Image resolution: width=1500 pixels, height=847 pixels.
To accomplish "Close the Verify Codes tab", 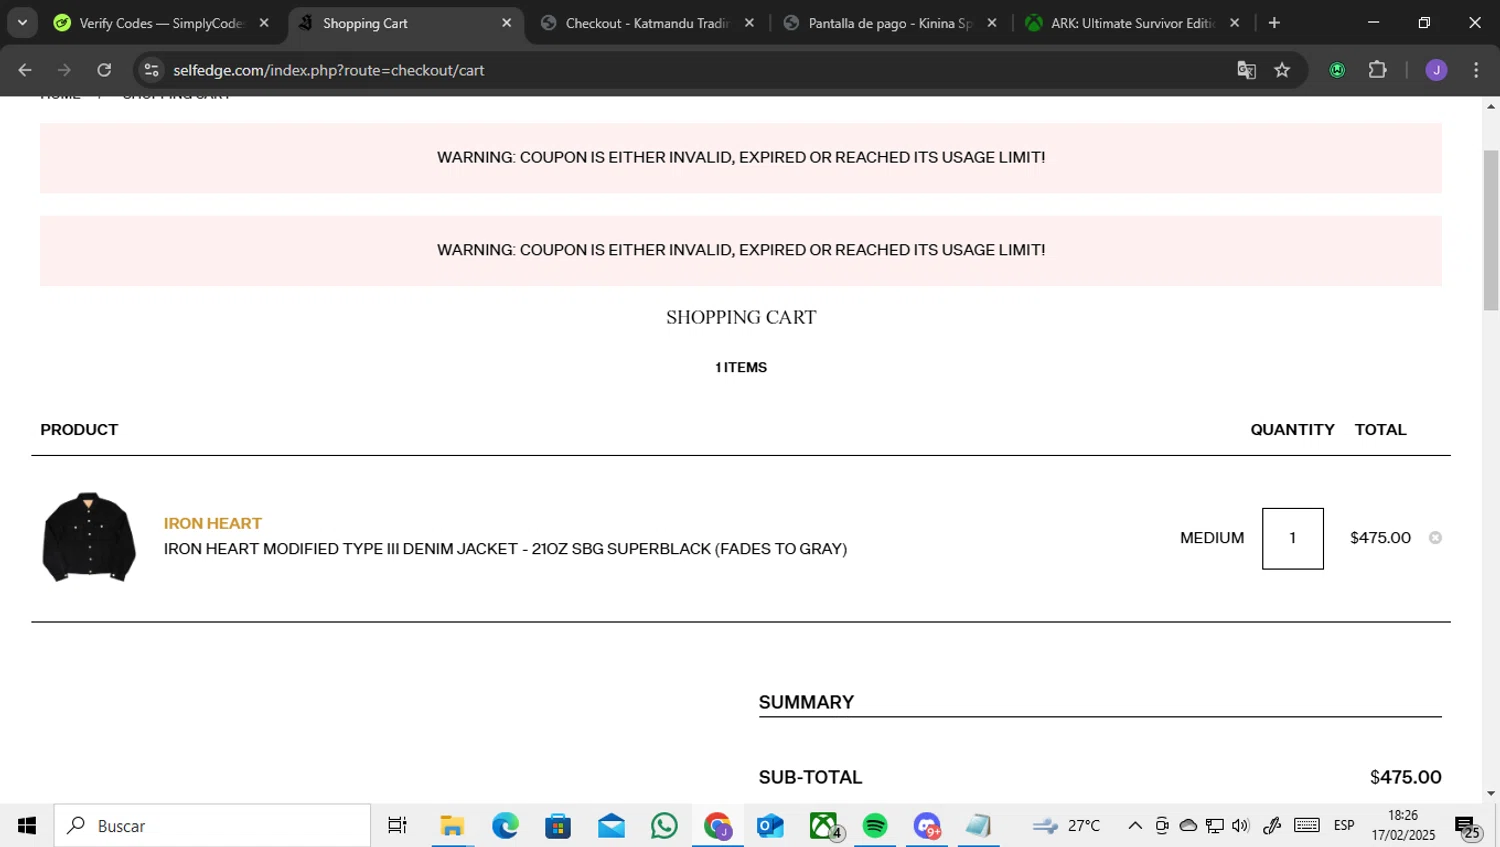I will click(264, 23).
